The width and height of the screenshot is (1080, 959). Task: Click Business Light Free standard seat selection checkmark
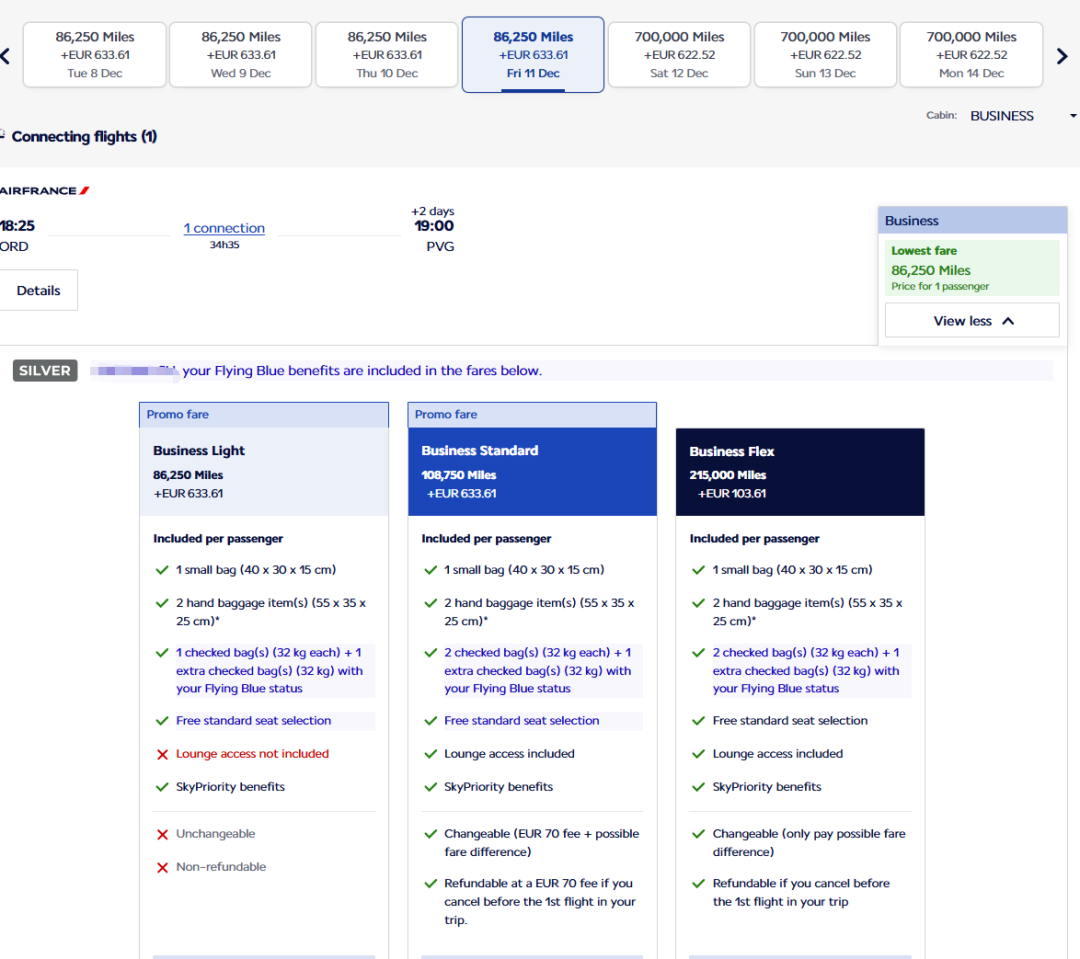(x=162, y=721)
